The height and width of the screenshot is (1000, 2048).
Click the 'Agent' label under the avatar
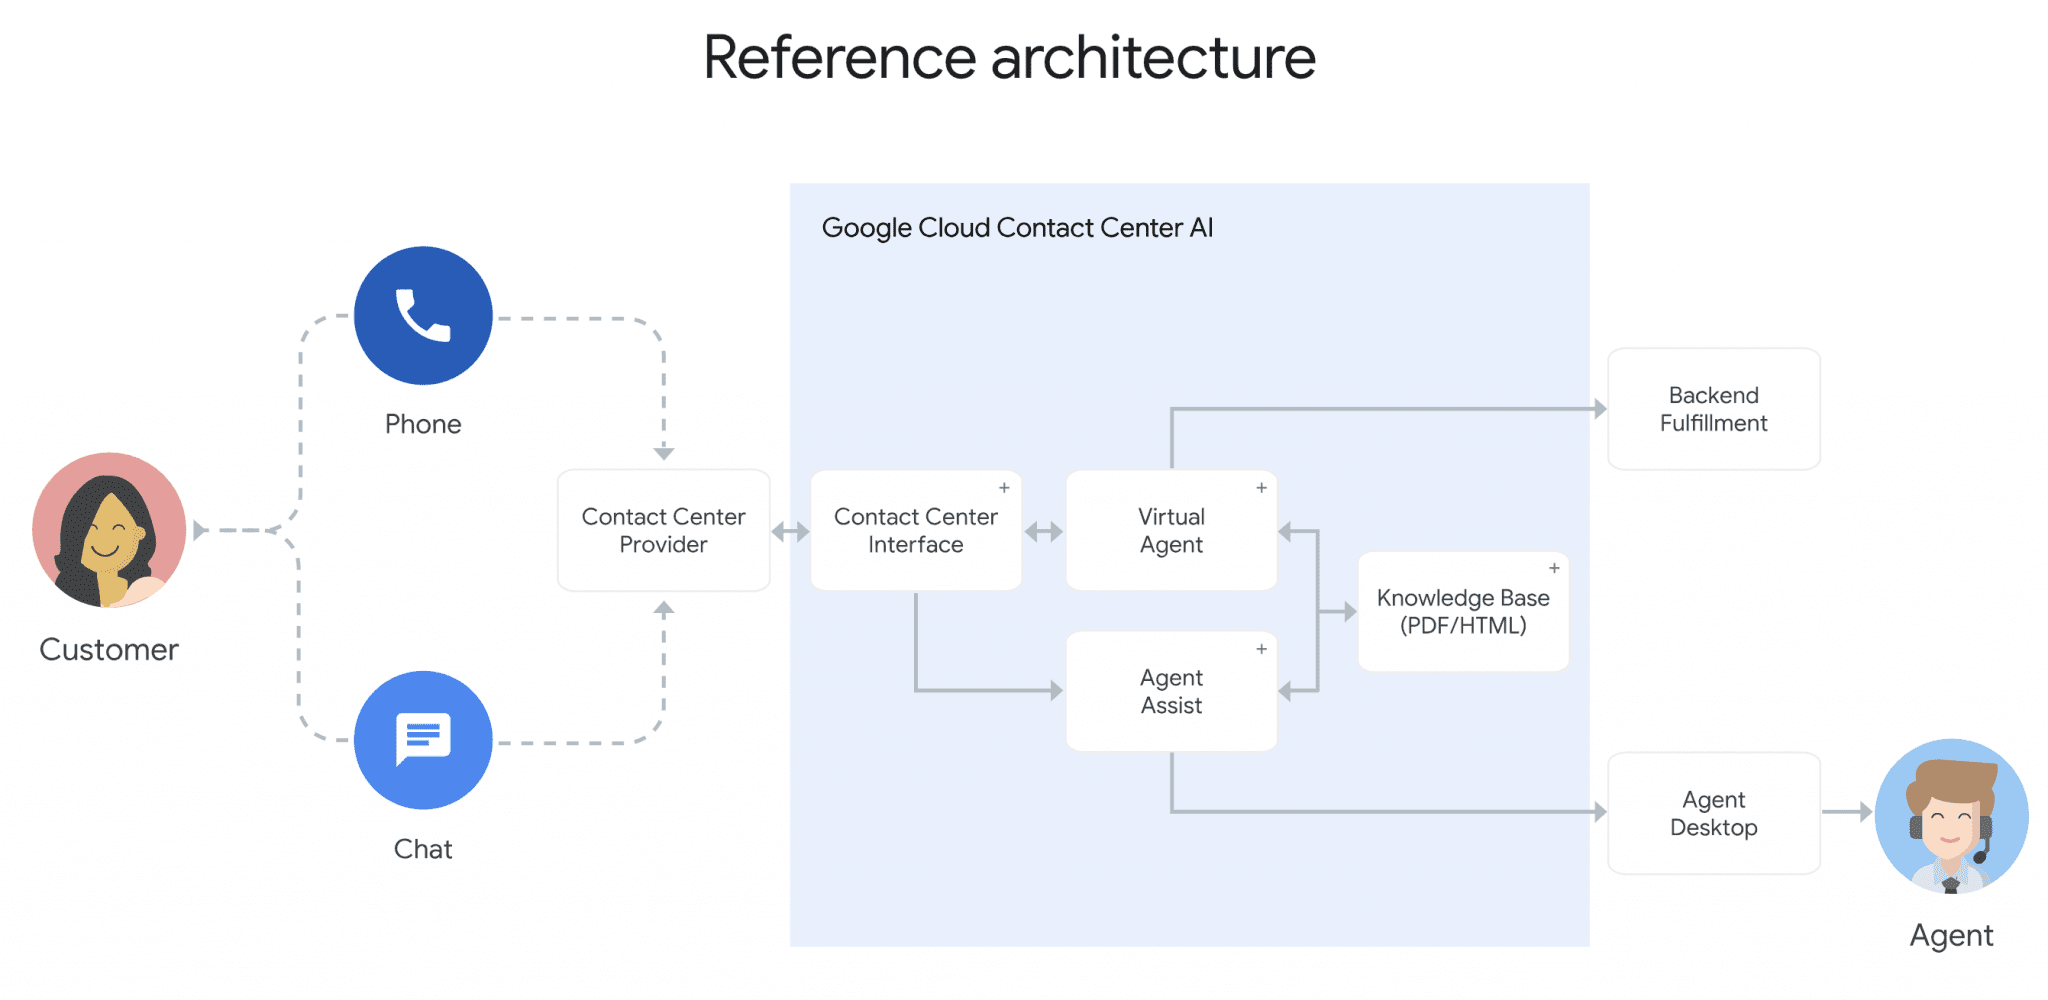click(x=1951, y=936)
